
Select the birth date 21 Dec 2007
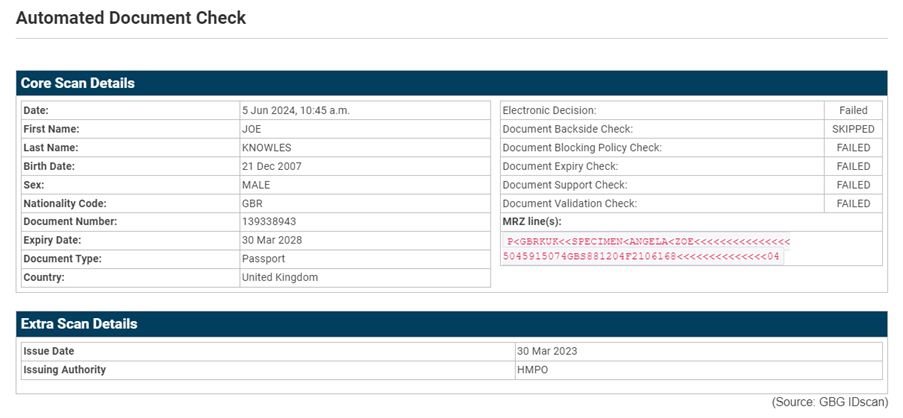coord(272,166)
